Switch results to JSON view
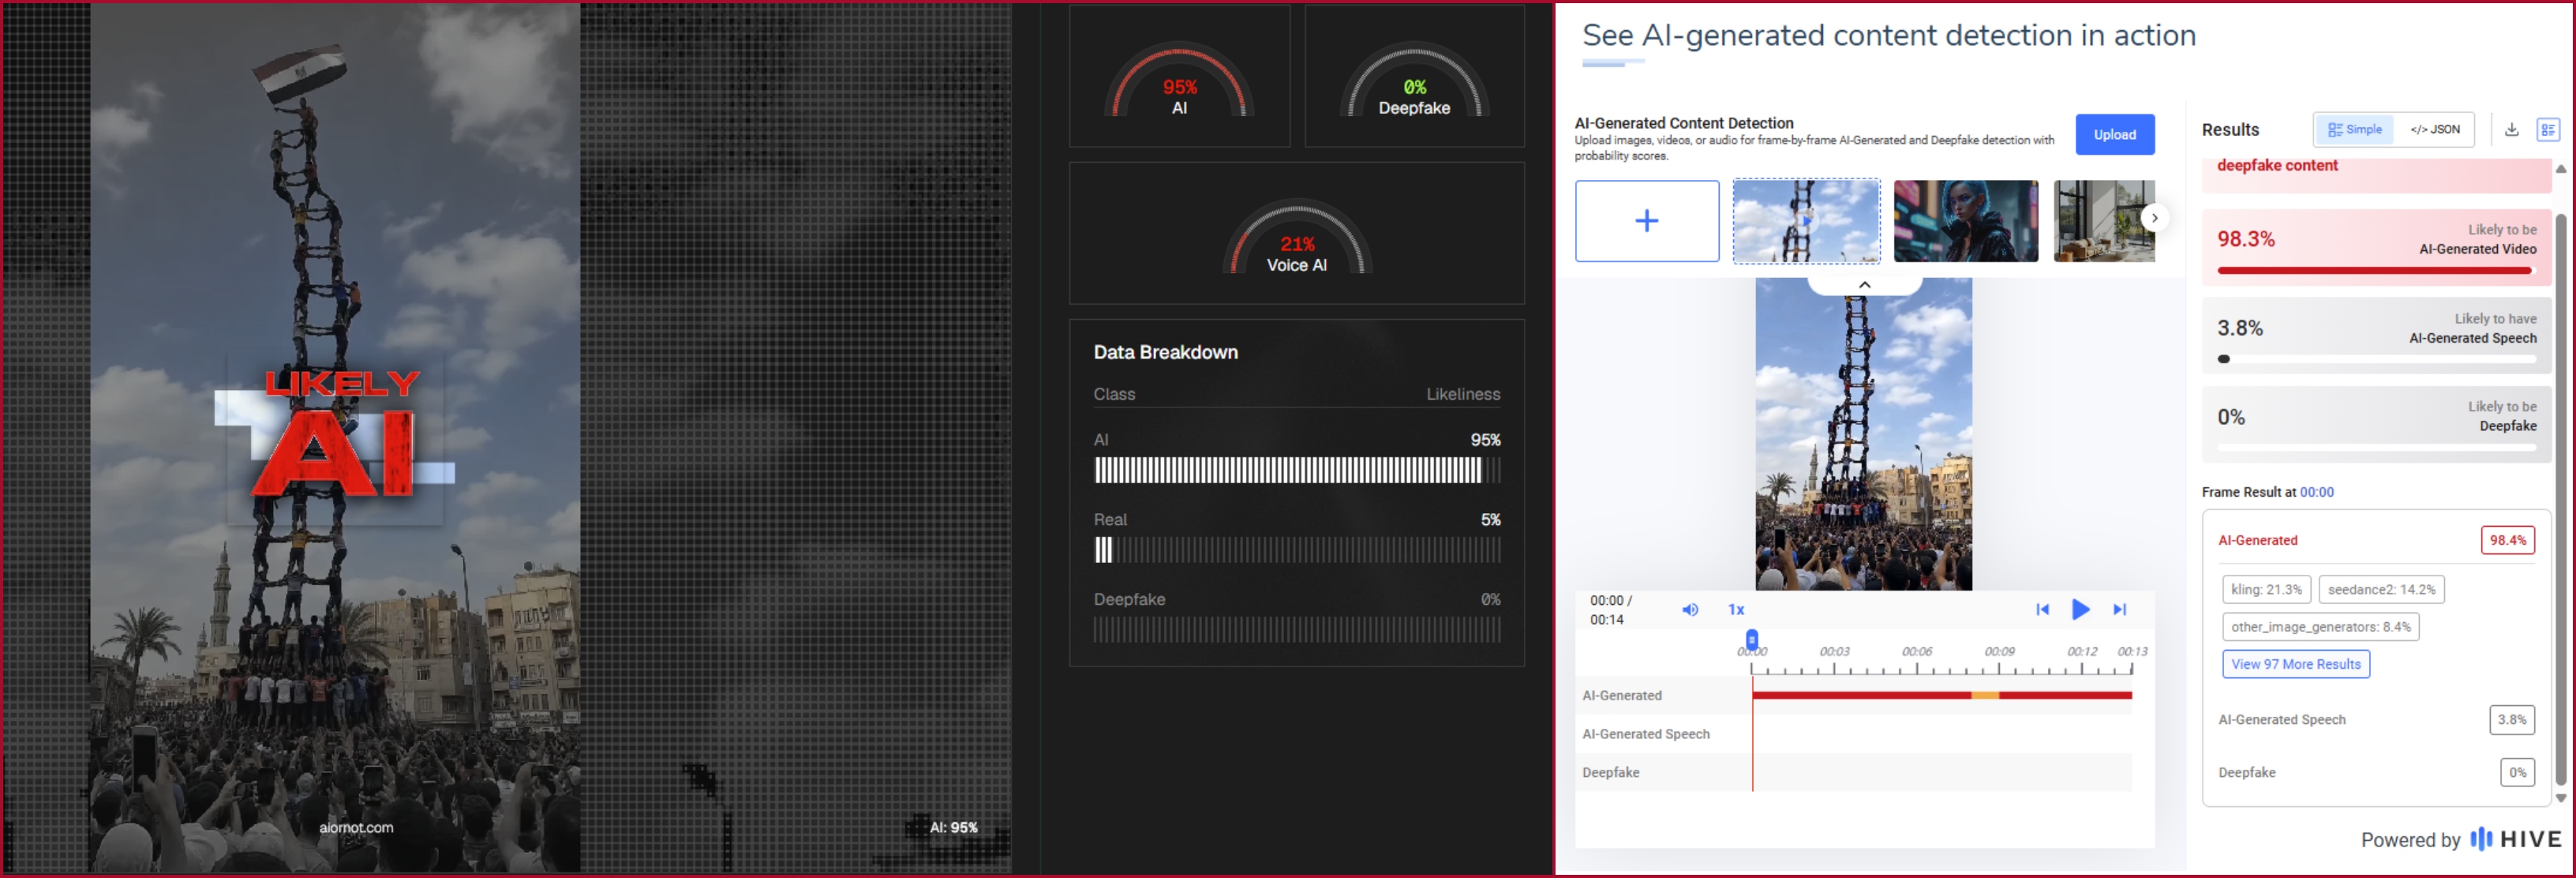The height and width of the screenshot is (878, 2576). (2434, 130)
